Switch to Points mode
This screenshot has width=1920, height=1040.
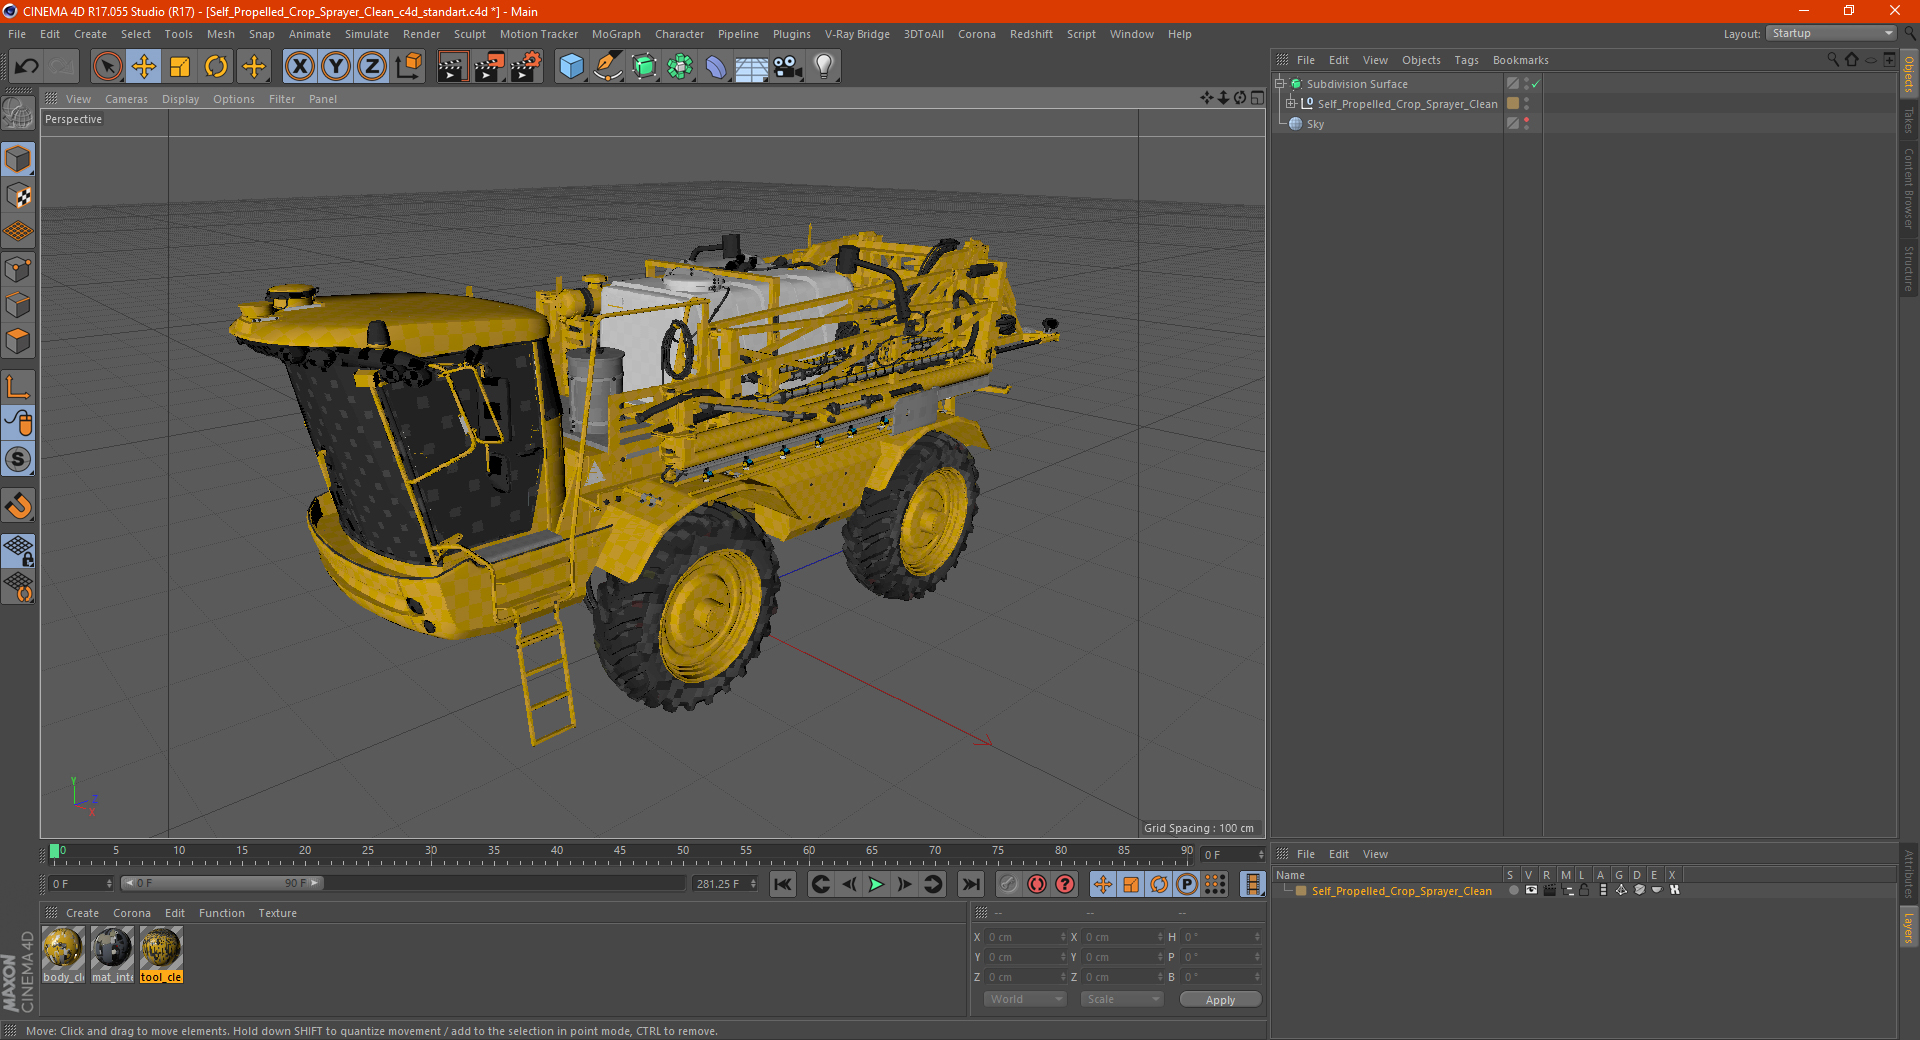[18, 269]
